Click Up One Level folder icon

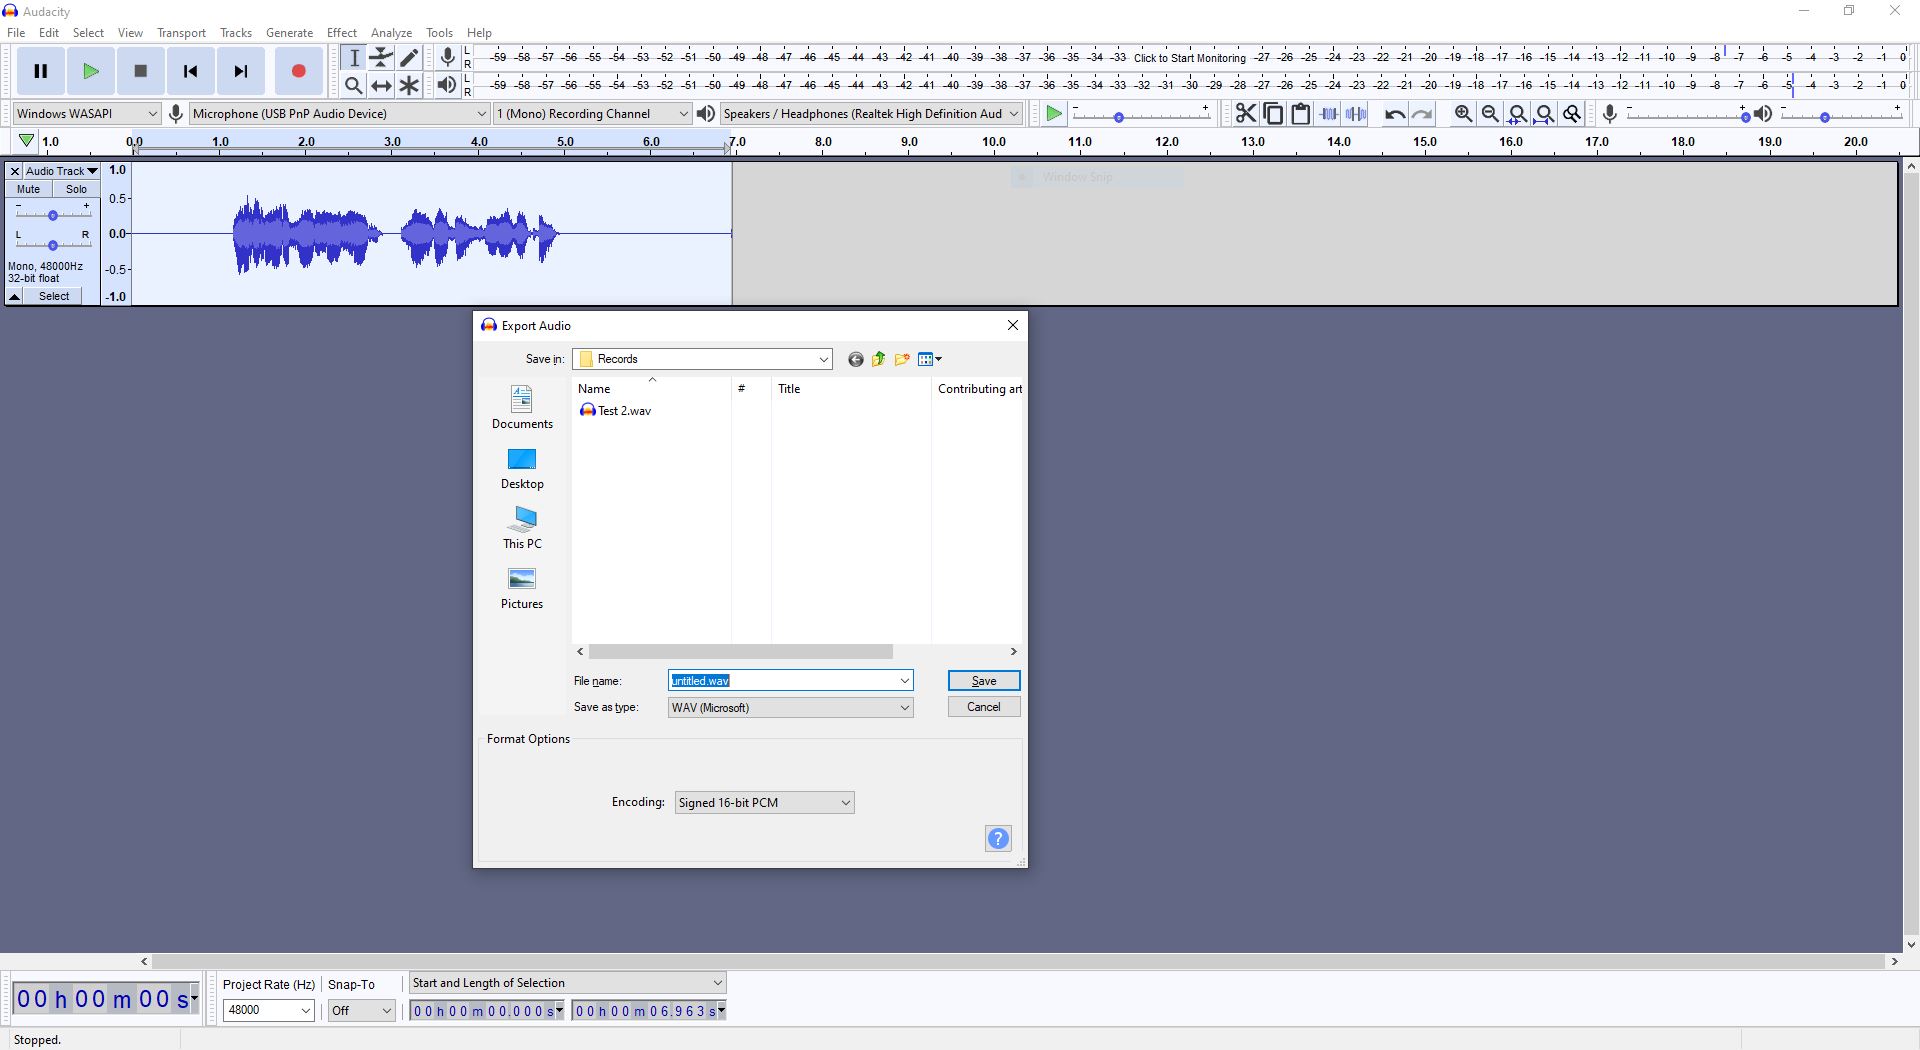(879, 359)
